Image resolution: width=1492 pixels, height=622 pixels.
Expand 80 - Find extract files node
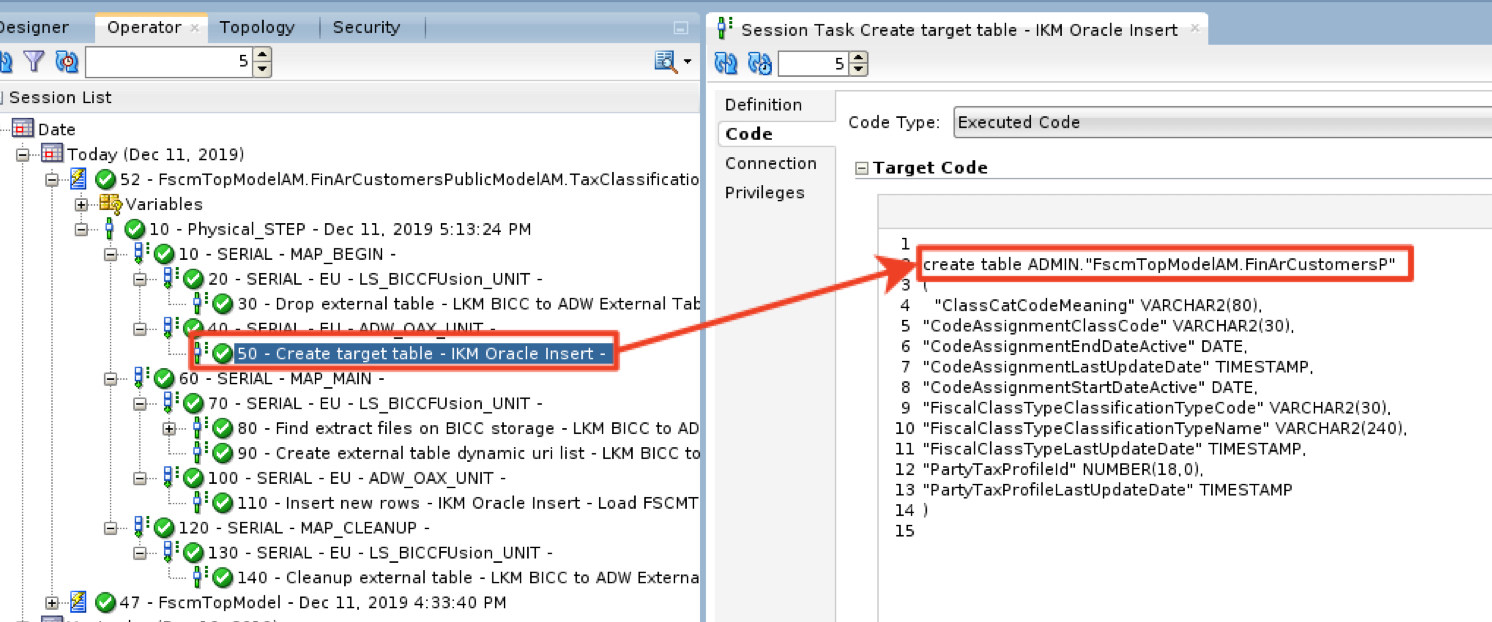(170, 428)
